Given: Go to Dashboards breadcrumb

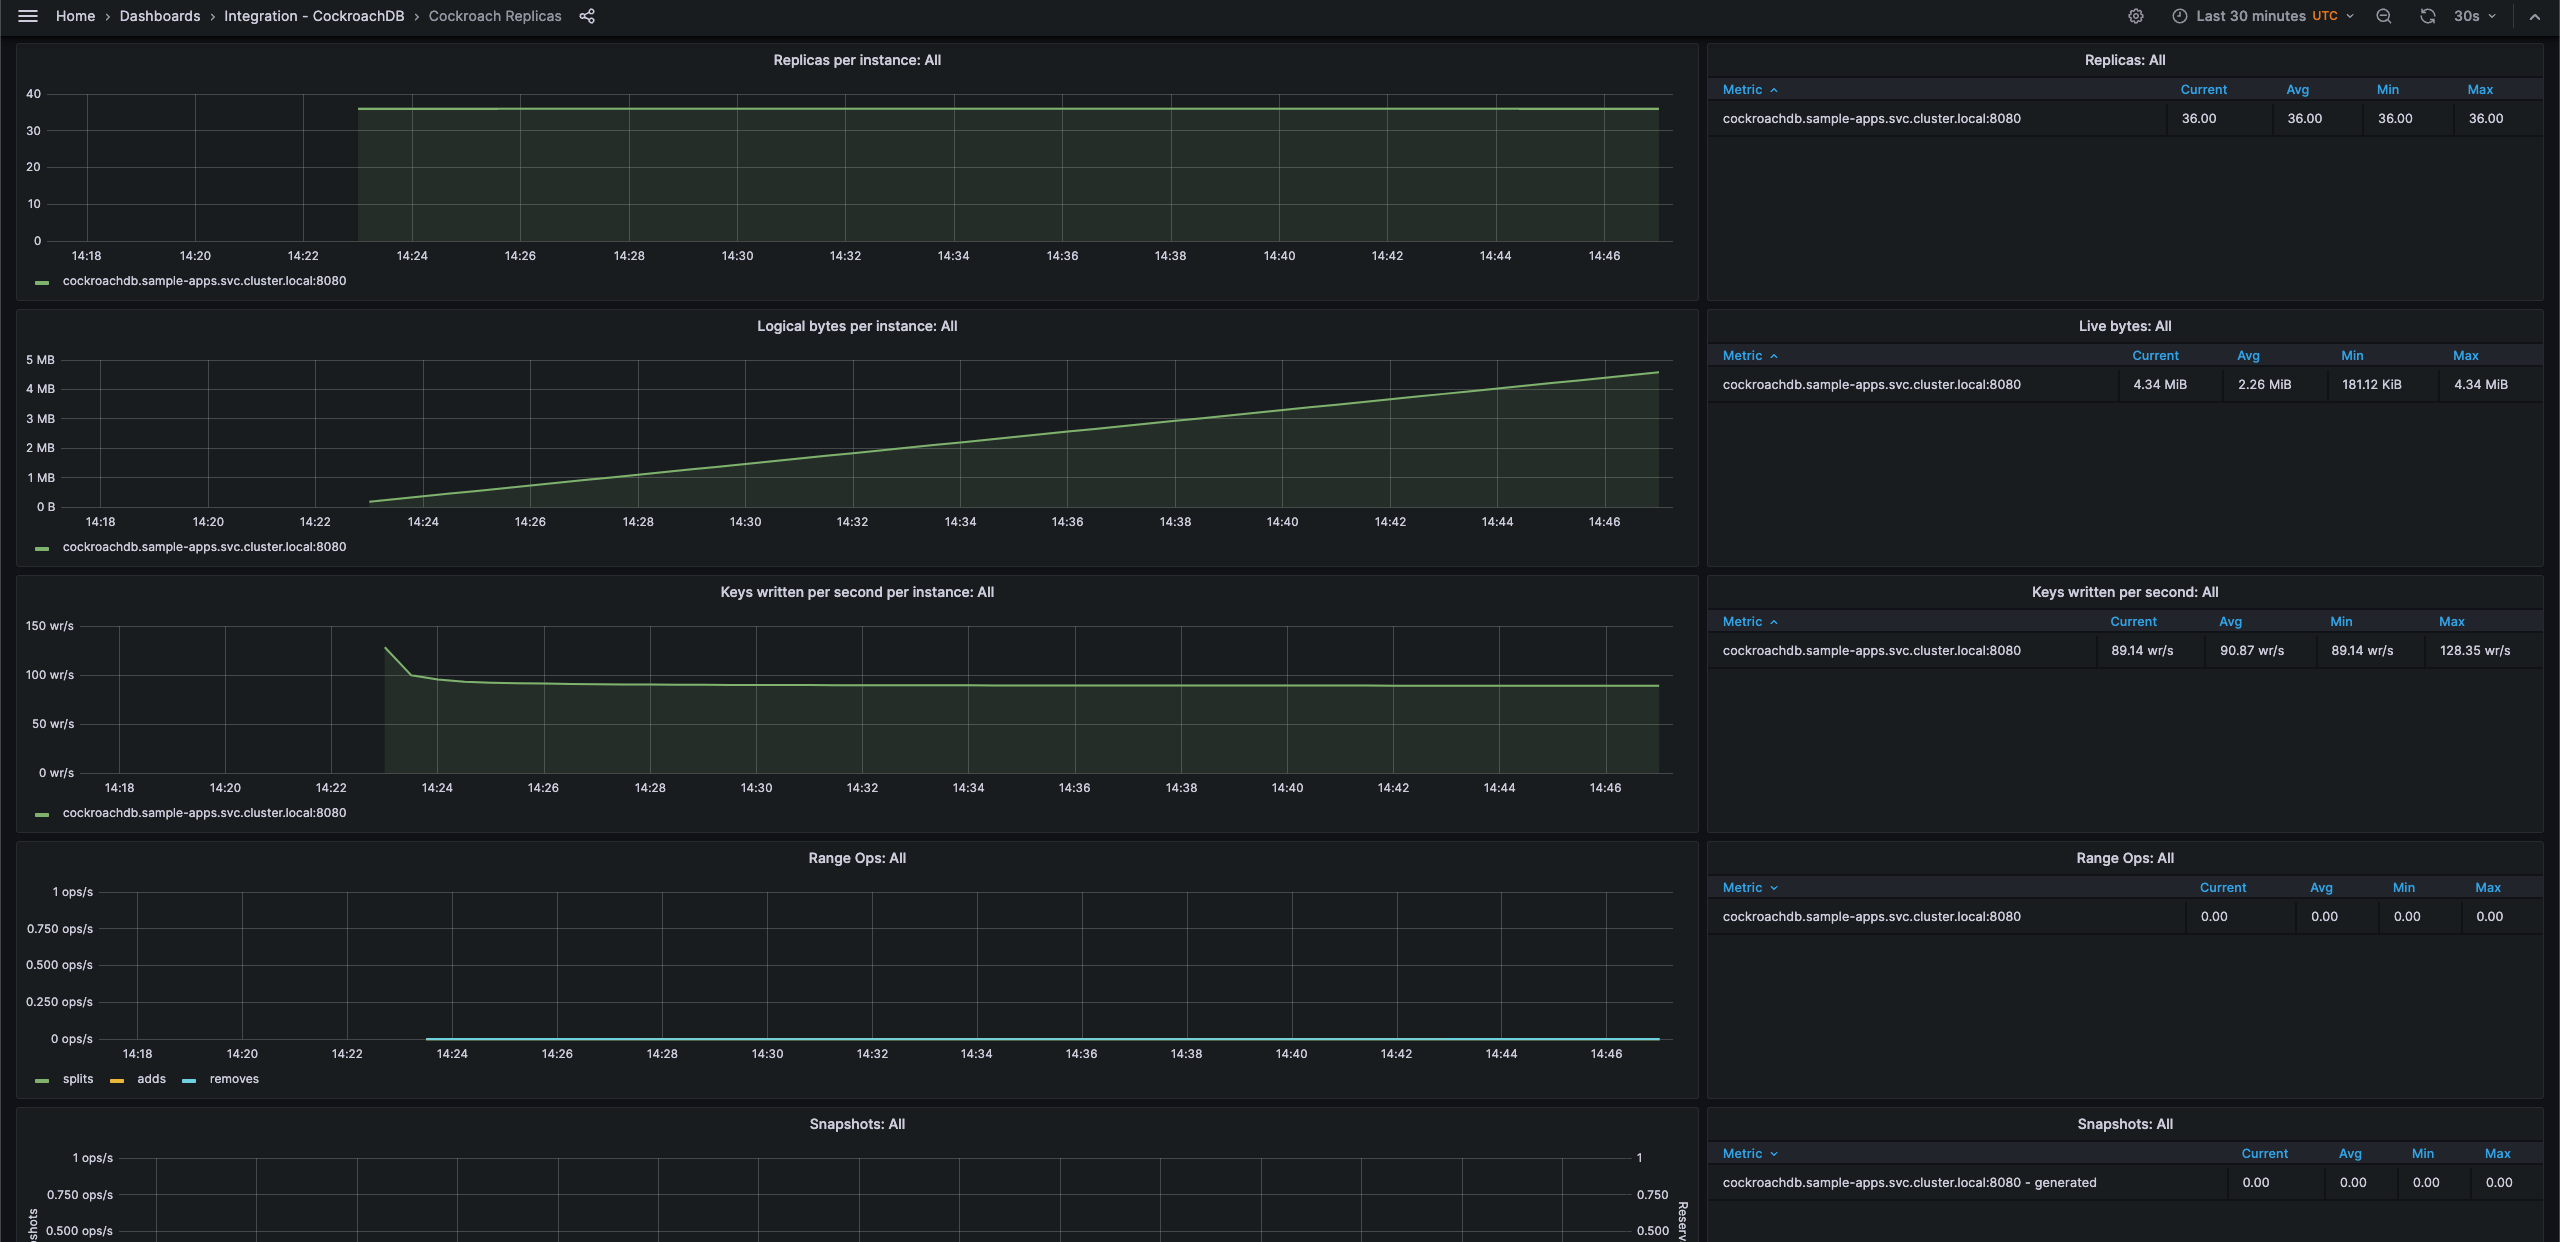Looking at the screenshot, I should point(159,16).
